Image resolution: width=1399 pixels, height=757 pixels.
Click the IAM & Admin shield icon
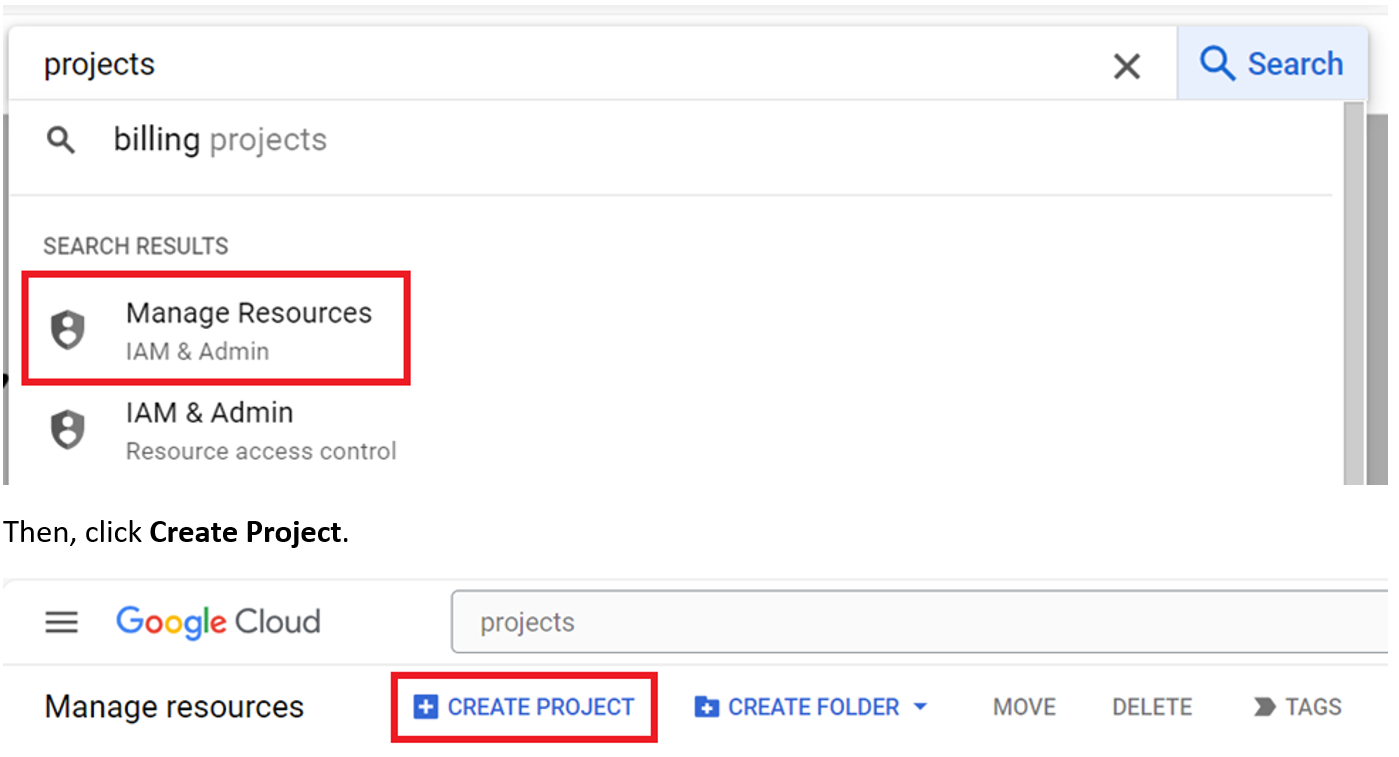(x=68, y=429)
